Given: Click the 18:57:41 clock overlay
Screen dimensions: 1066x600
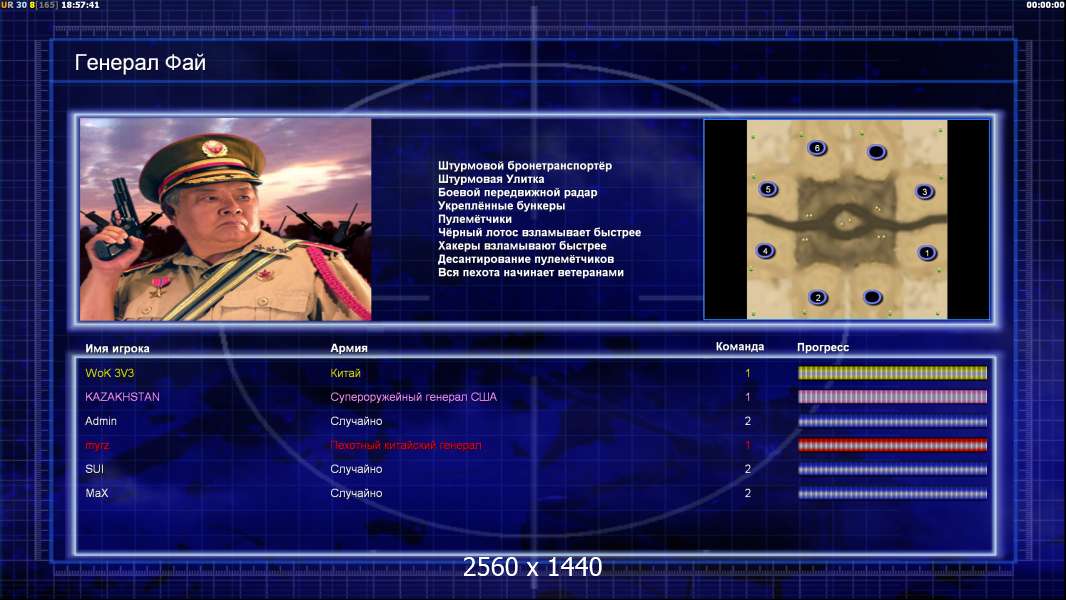Looking at the screenshot, I should tap(80, 5).
